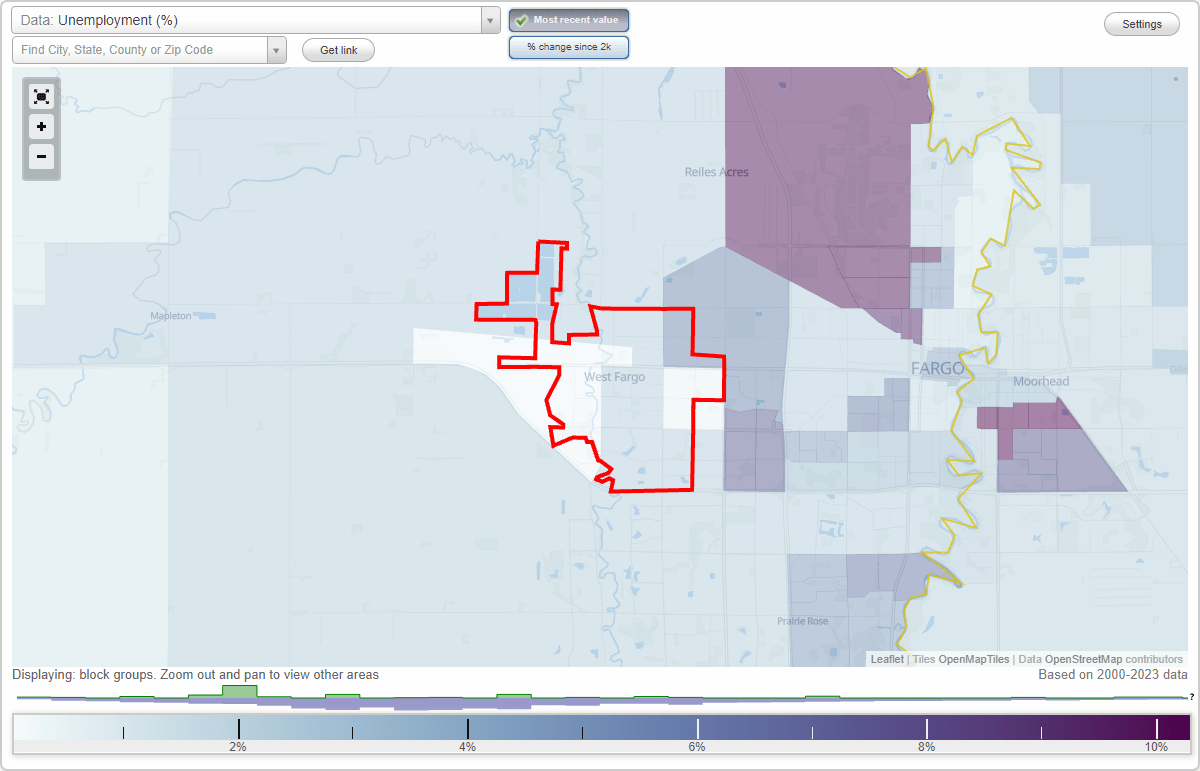Screen dimensions: 1200x771
Task: Follow the Leaflet attribution link
Action: [886, 659]
